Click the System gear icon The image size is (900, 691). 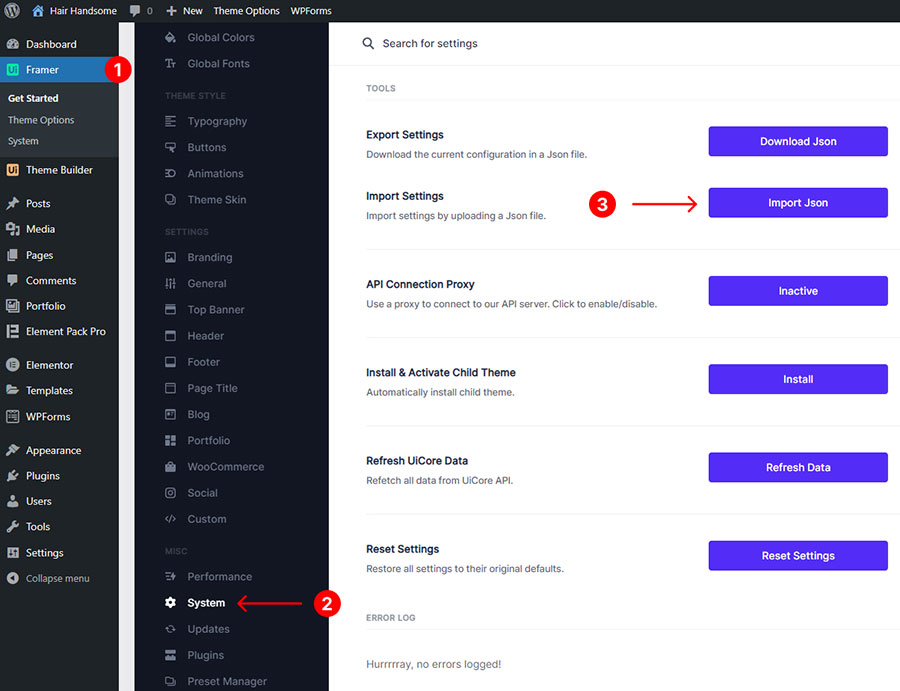(x=170, y=603)
